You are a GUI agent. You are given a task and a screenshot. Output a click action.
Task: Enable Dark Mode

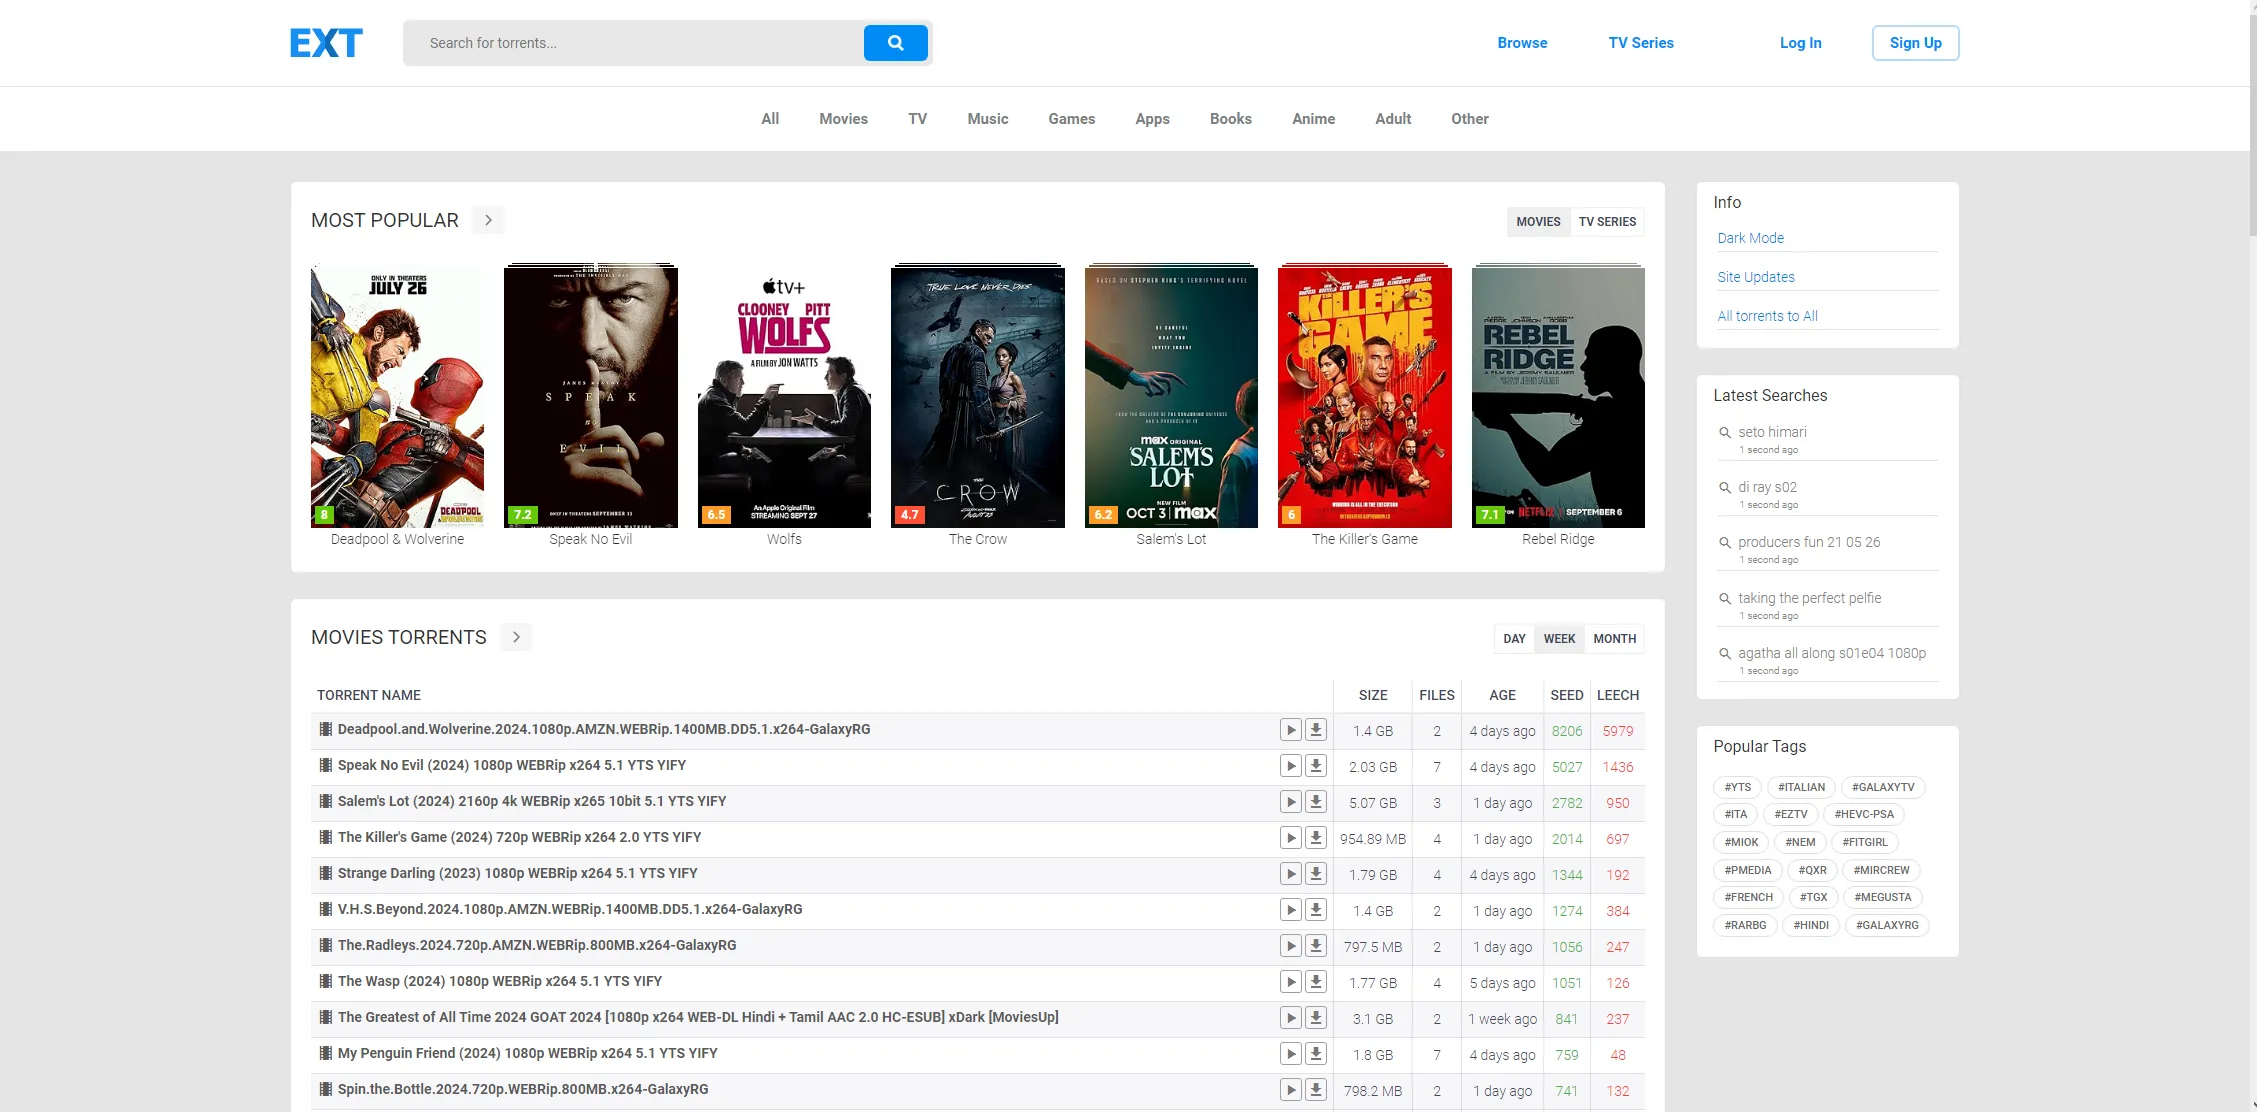(1750, 237)
